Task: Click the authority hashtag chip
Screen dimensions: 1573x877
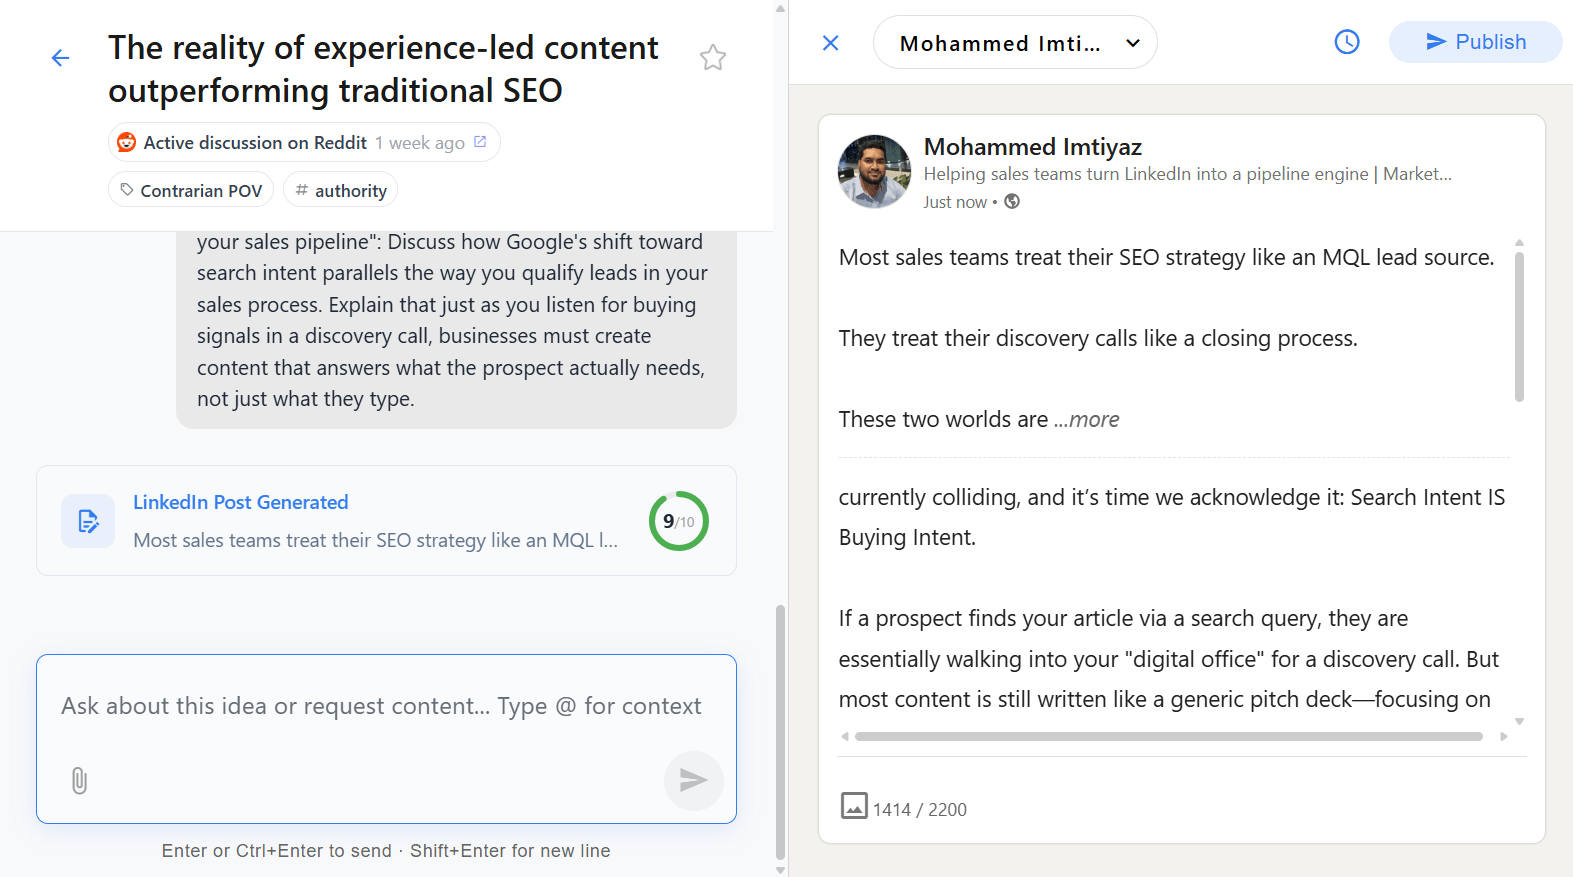Action: point(341,190)
